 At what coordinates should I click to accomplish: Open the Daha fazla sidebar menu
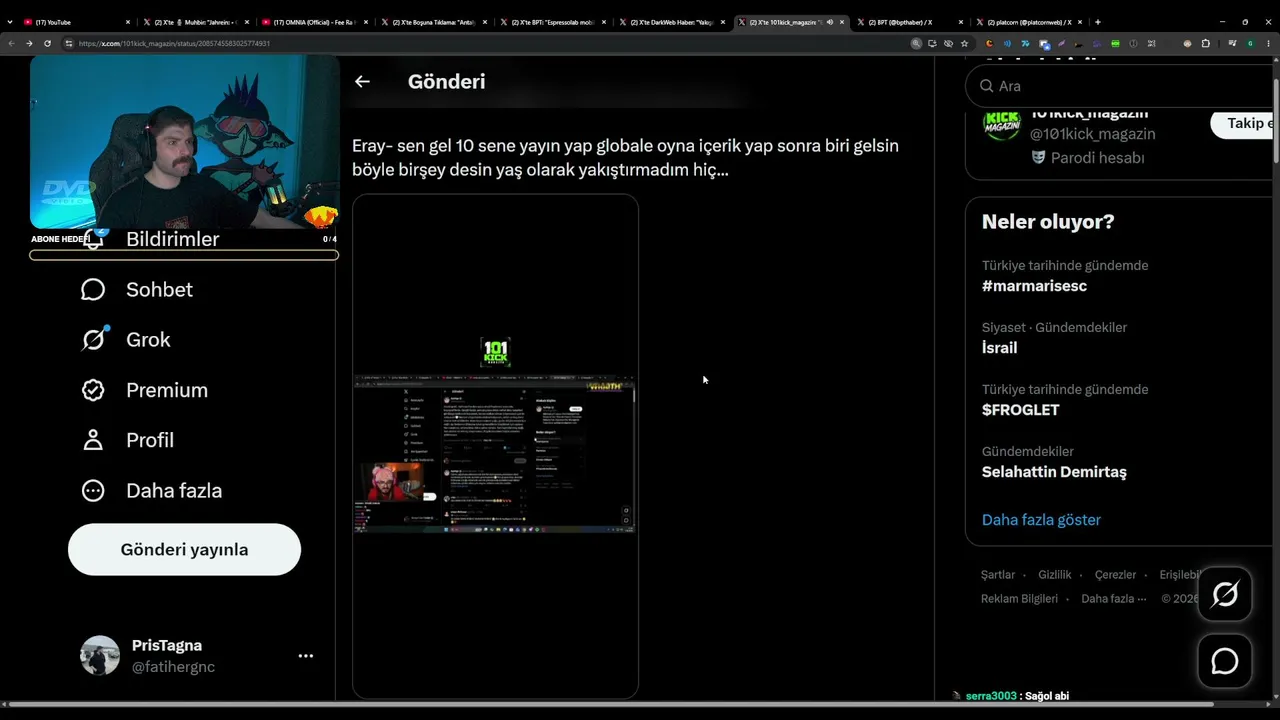coord(151,491)
